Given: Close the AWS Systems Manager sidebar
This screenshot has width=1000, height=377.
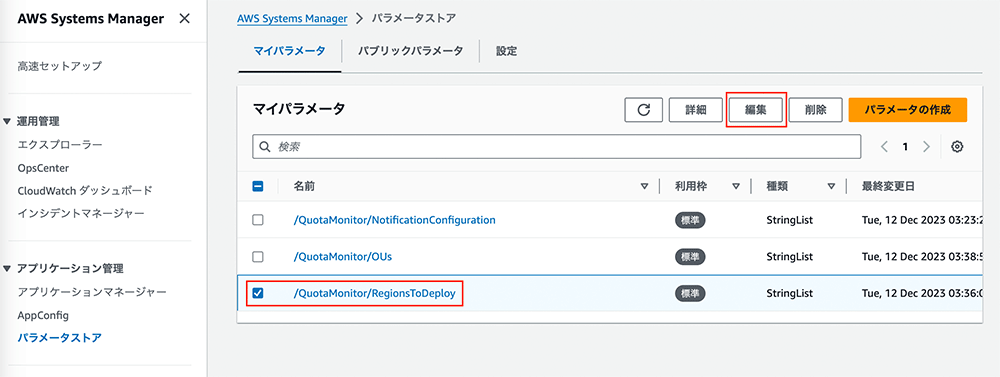Looking at the screenshot, I should (184, 18).
